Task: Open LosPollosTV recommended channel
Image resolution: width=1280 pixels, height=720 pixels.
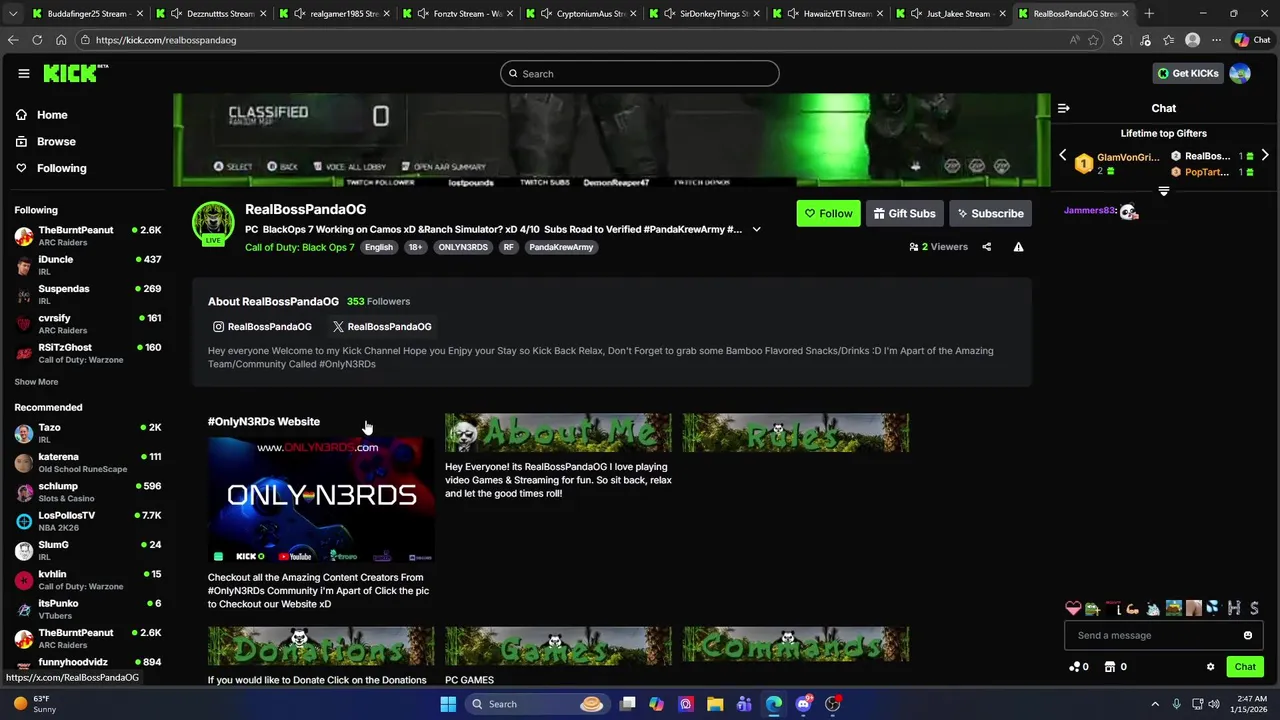Action: coord(88,521)
